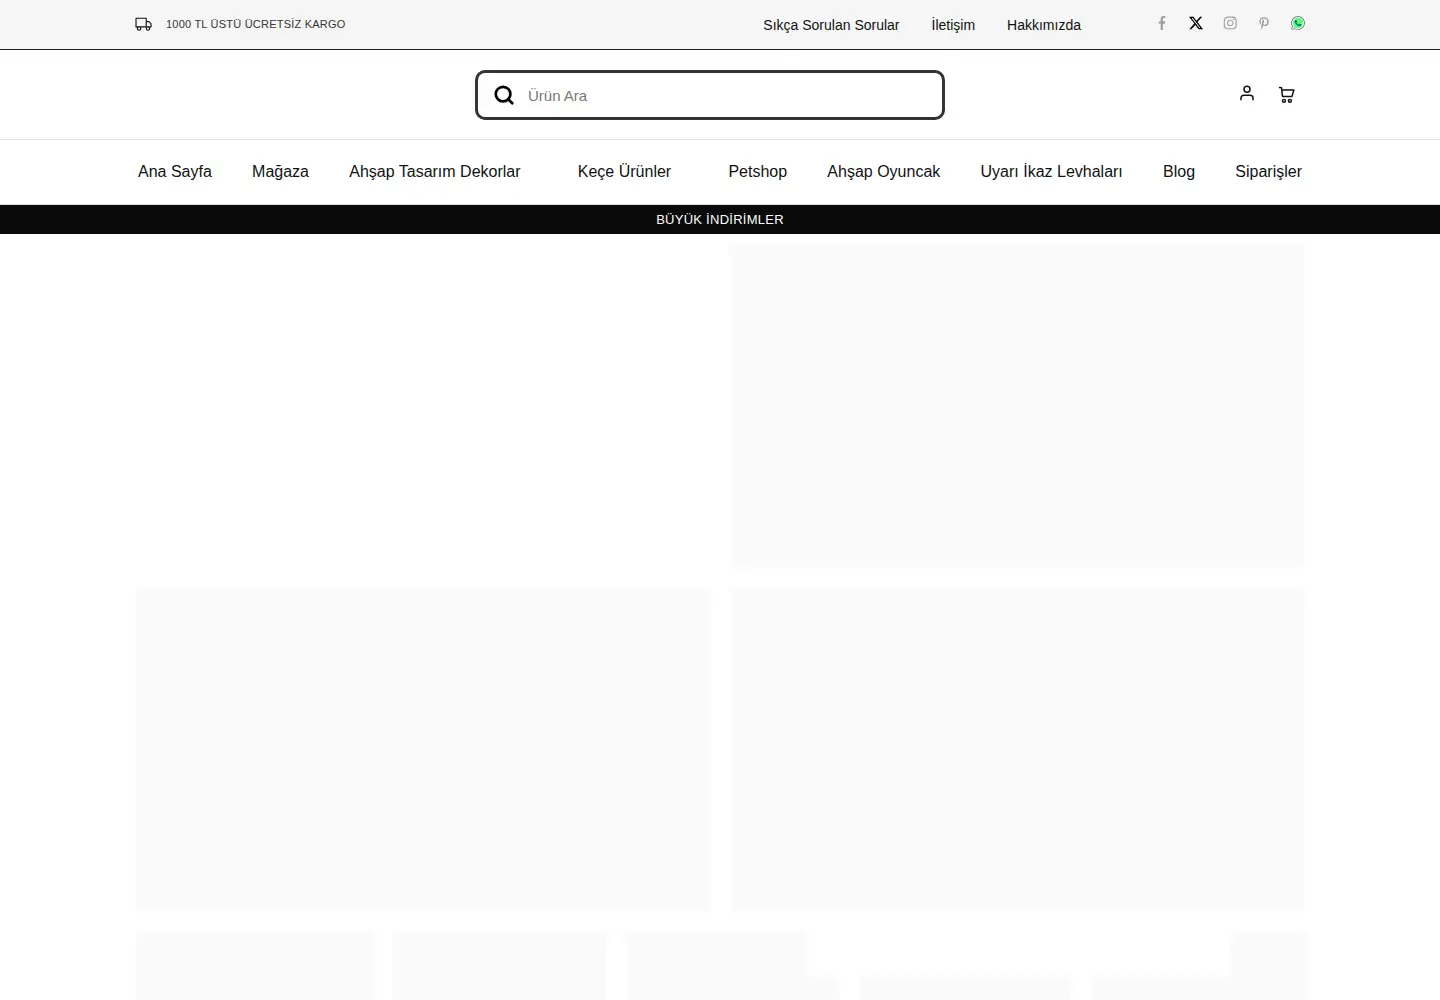Open the Pinterest social icon
1440x1000 pixels.
[x=1264, y=23]
